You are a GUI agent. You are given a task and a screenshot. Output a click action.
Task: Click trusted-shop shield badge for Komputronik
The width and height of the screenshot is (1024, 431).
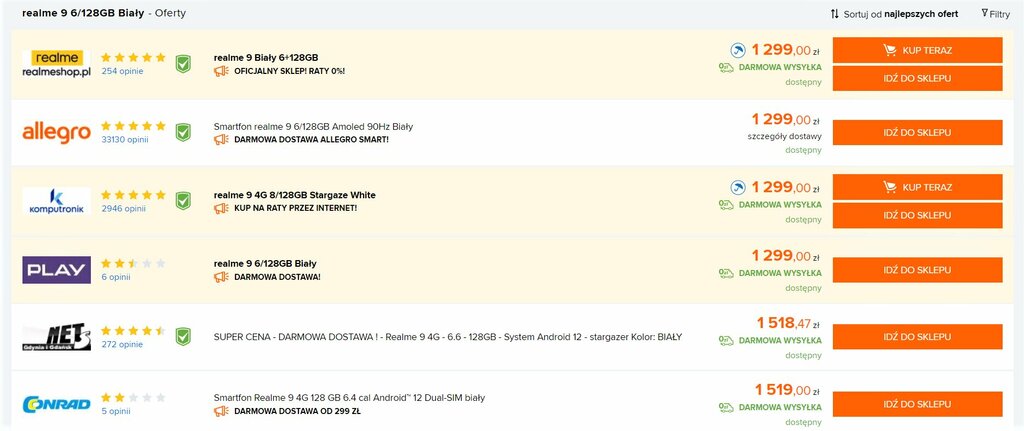[x=184, y=200]
